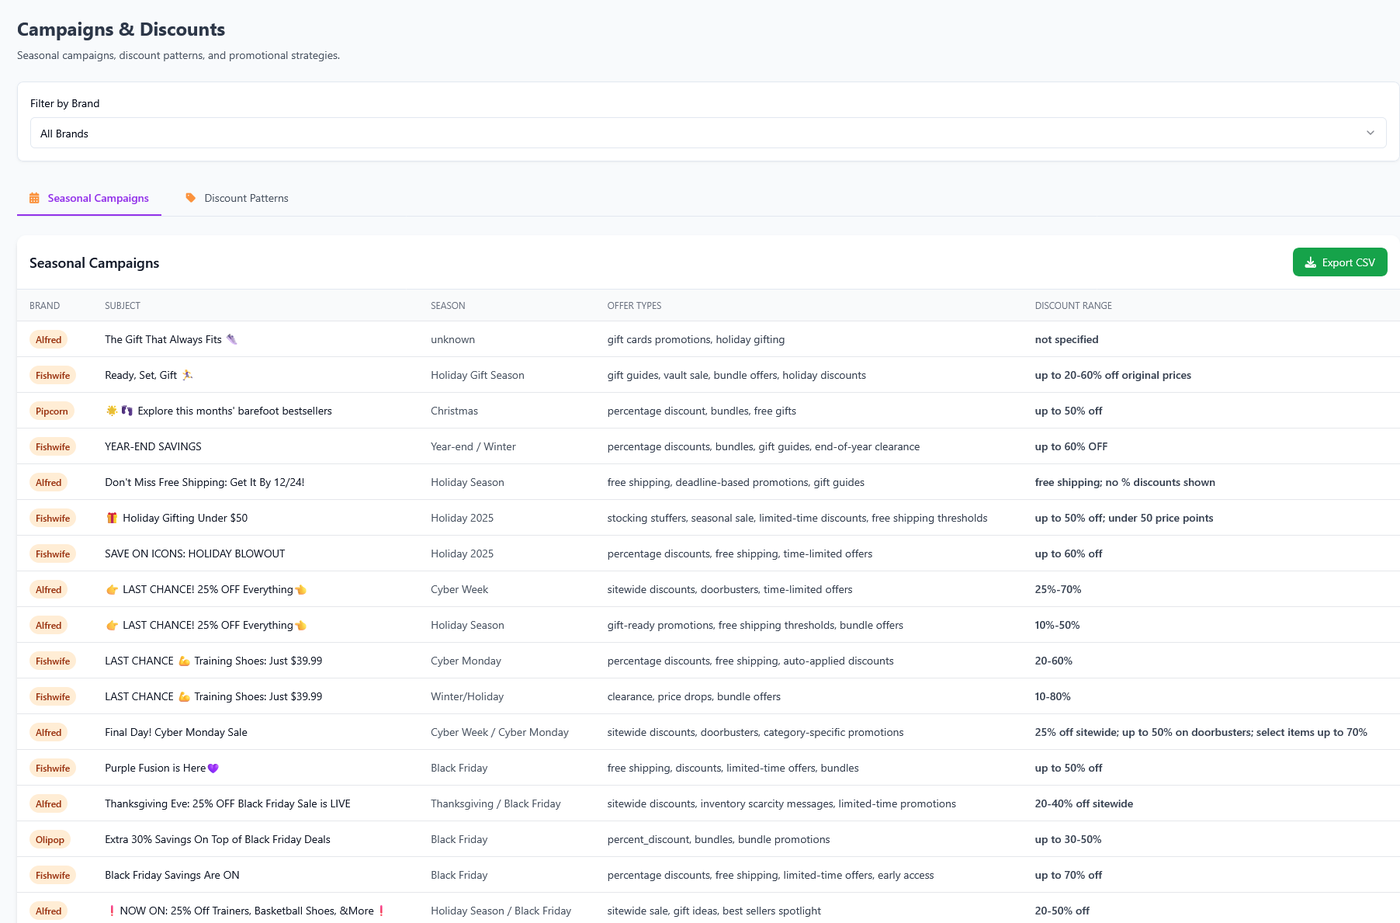Select "Don't Miss Free Shipping: Get It By 12/24!"
Screen dimensions: 1400x923
(205, 483)
